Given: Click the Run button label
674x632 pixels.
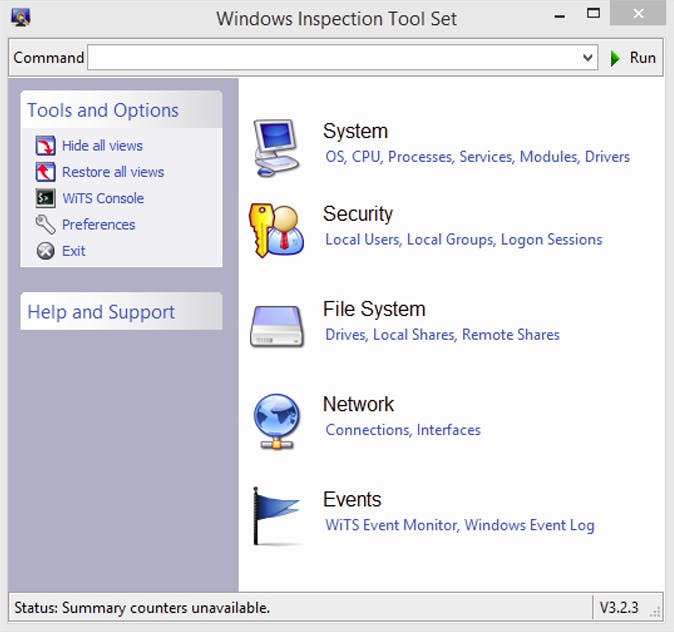Looking at the screenshot, I should (x=643, y=58).
